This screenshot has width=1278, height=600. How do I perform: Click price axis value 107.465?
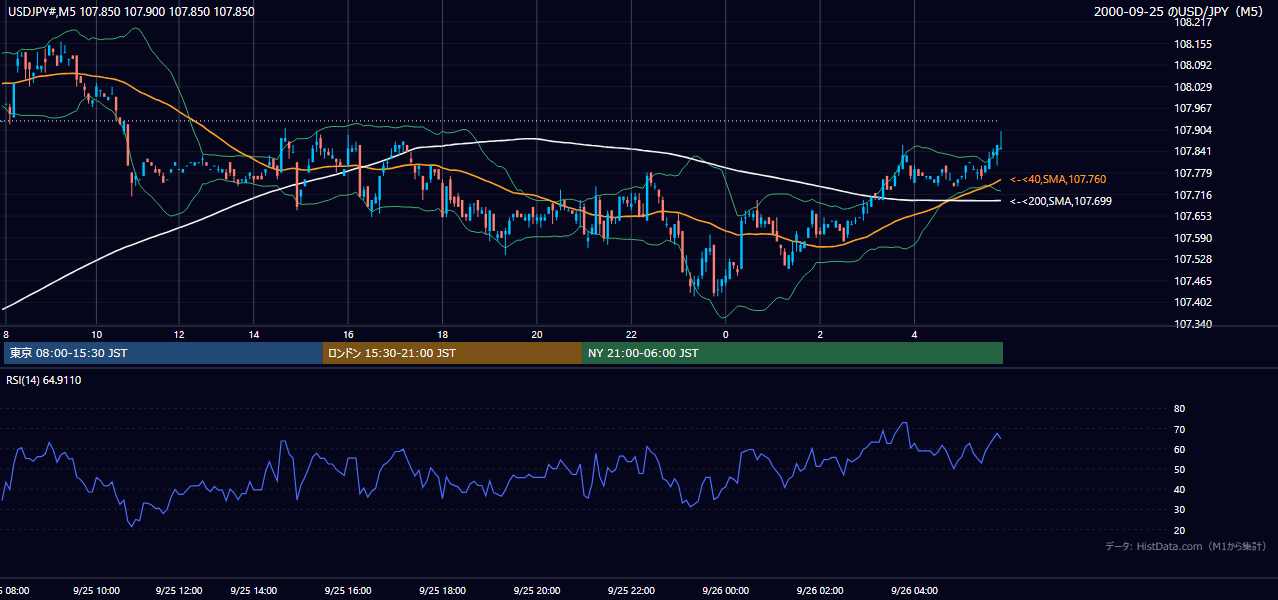[x=1192, y=281]
